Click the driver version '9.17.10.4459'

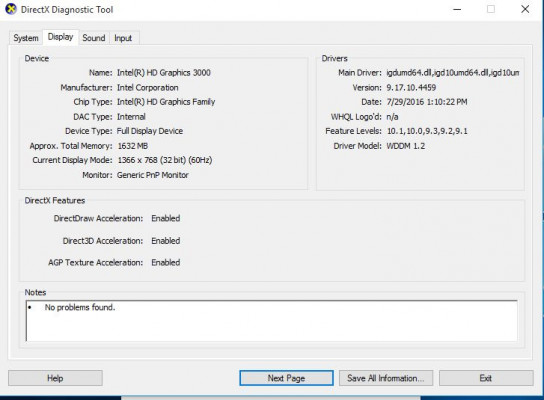[411, 87]
